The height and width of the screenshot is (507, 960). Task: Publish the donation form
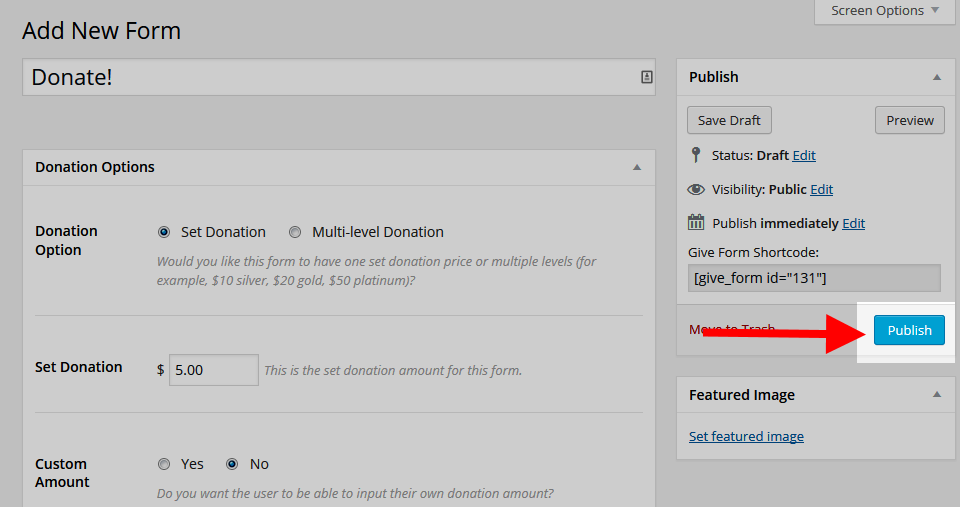[x=909, y=330]
